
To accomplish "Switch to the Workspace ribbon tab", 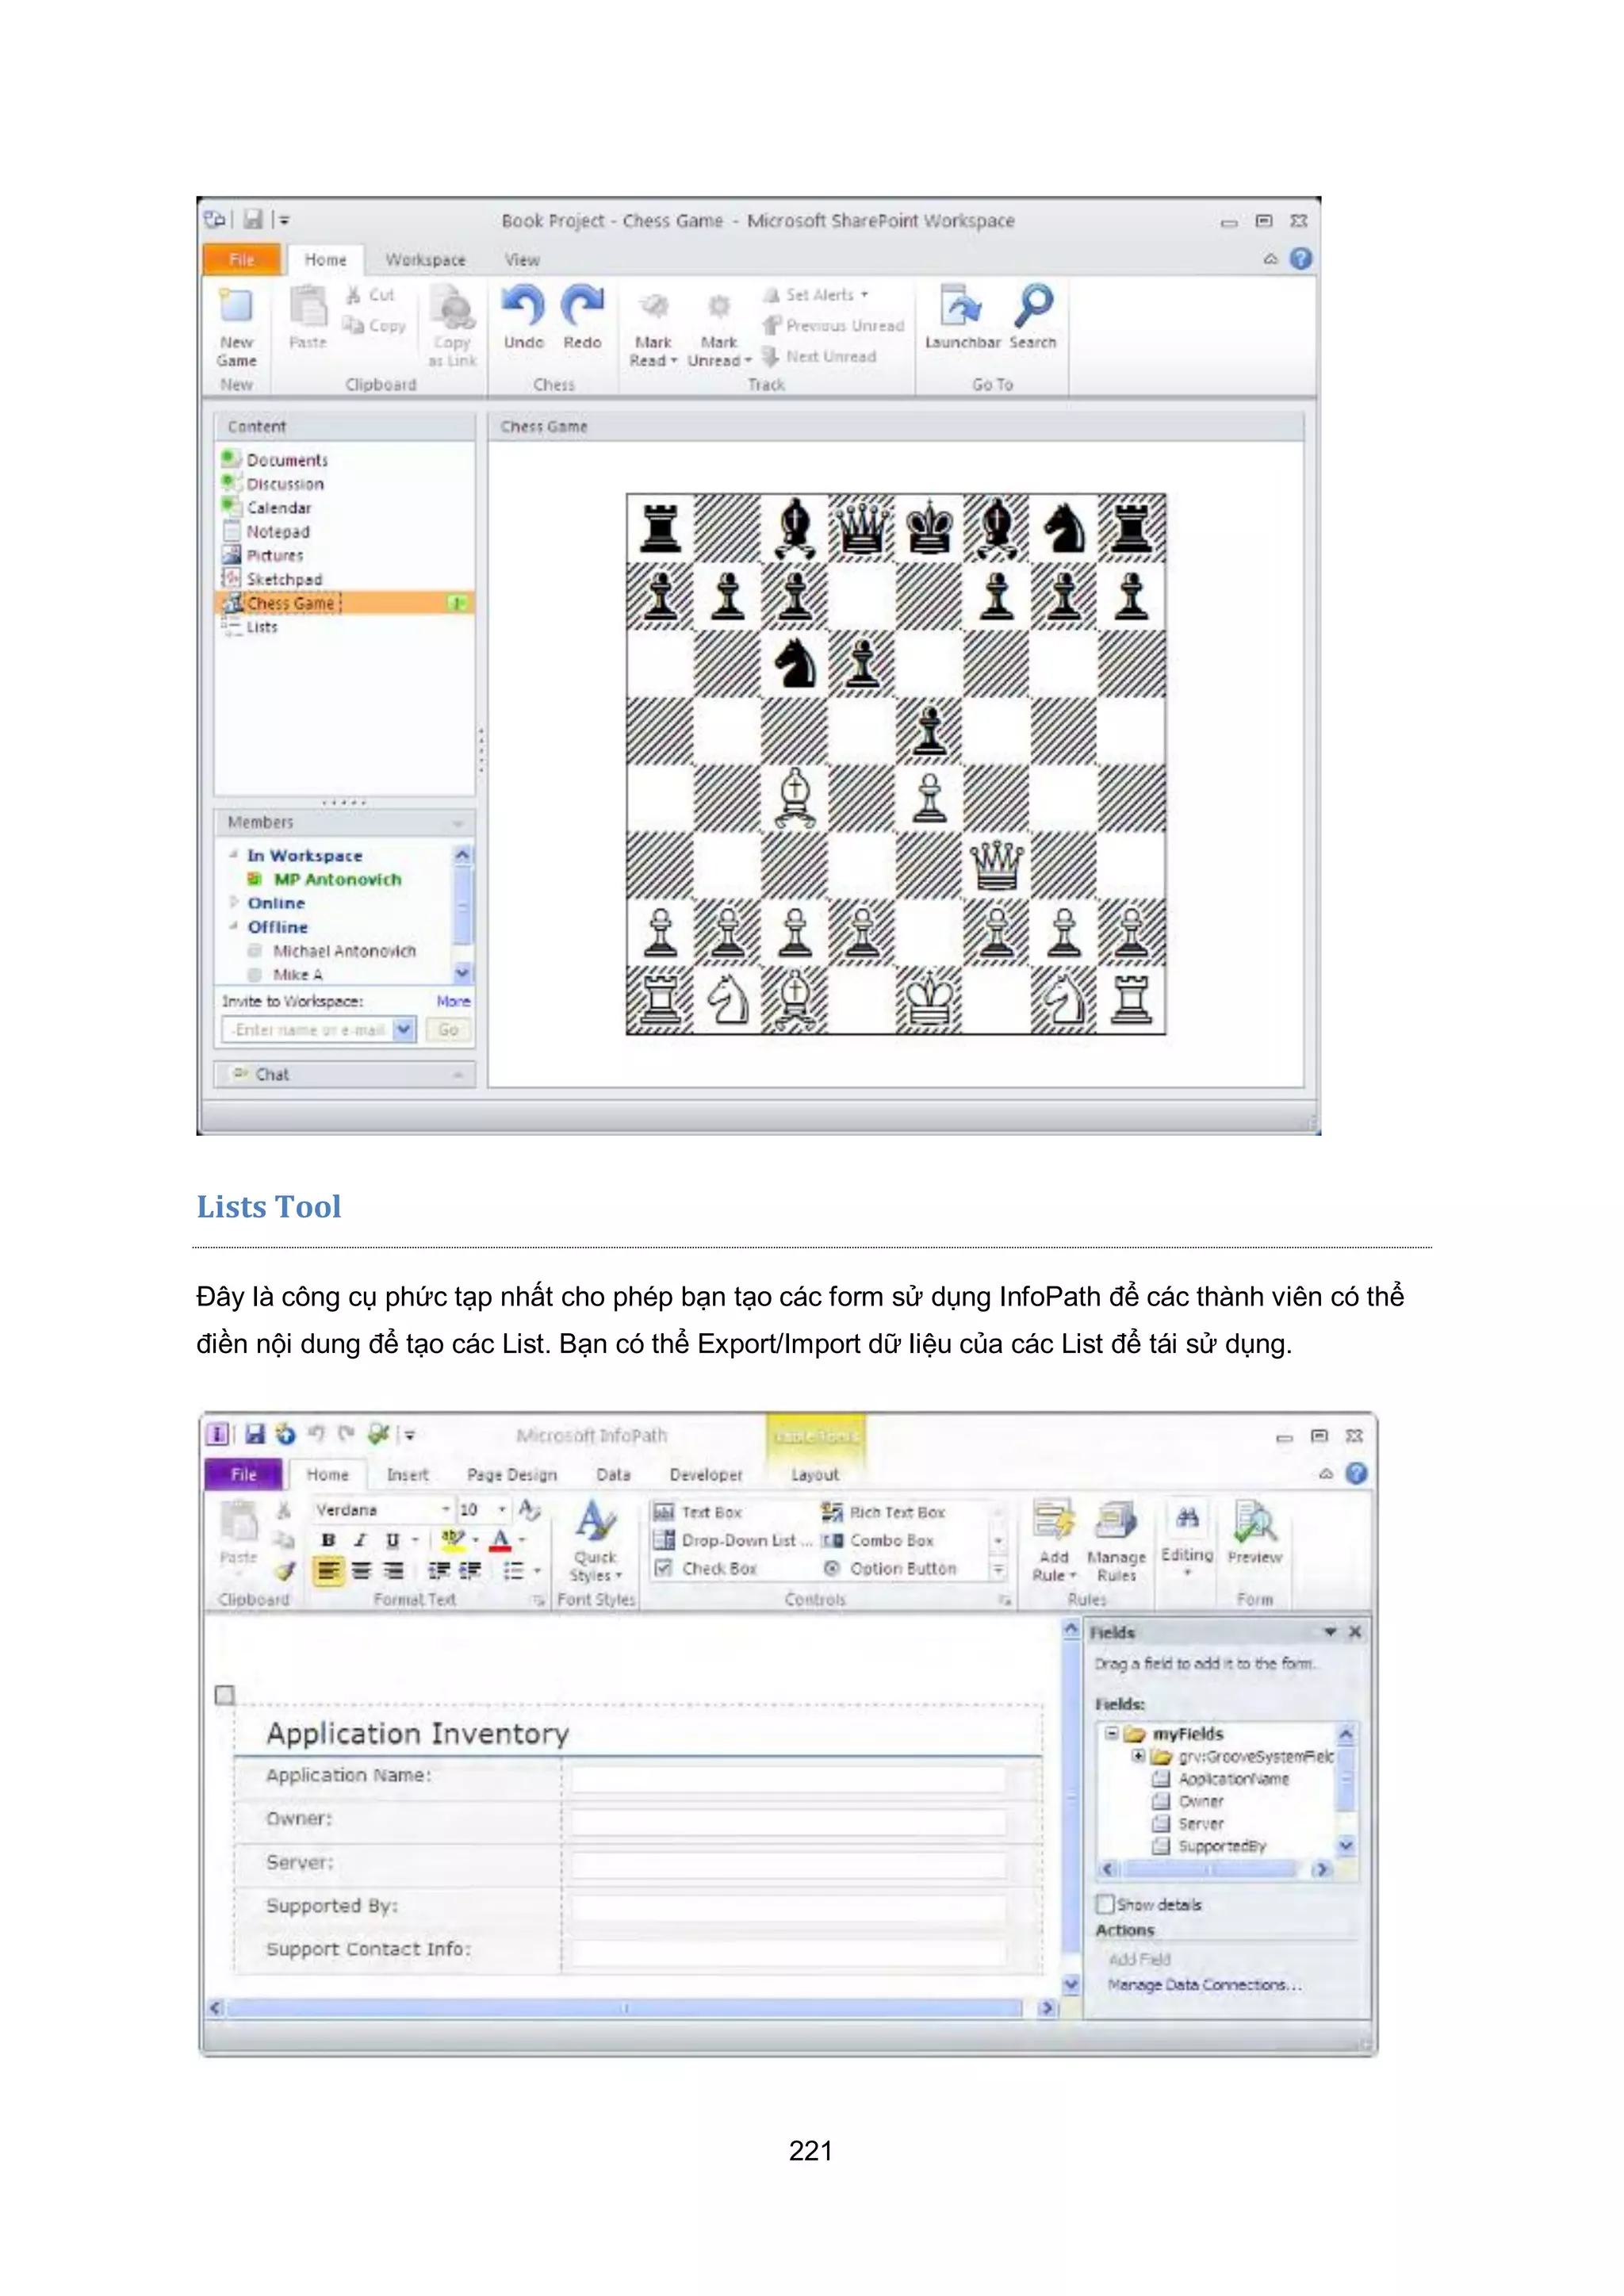I will [425, 260].
